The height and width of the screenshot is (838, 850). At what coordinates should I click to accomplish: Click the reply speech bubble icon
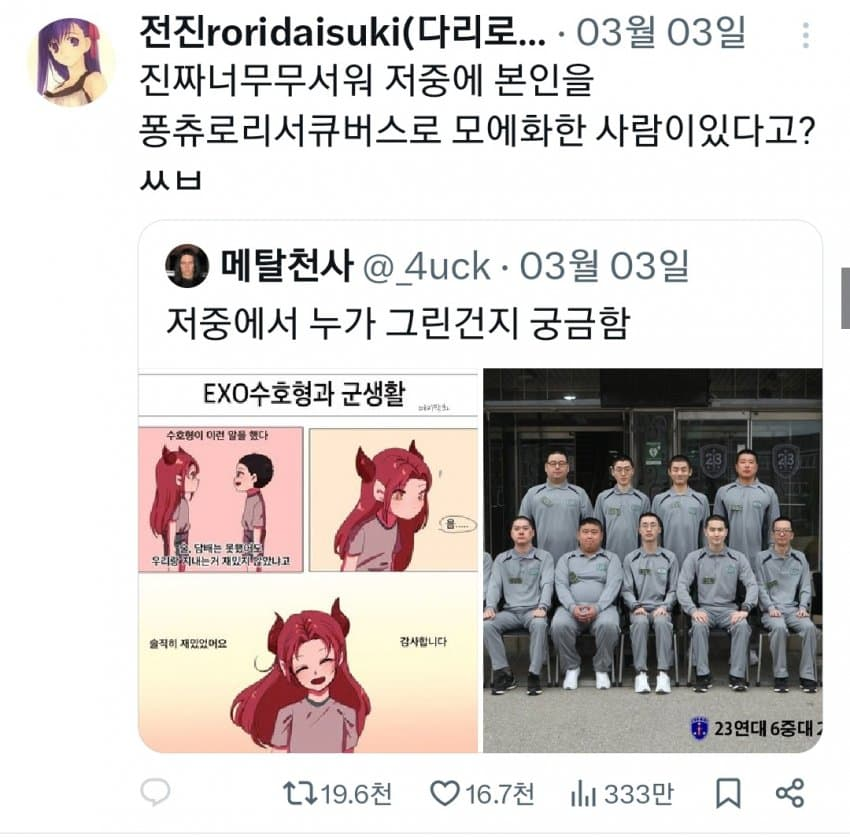(155, 792)
